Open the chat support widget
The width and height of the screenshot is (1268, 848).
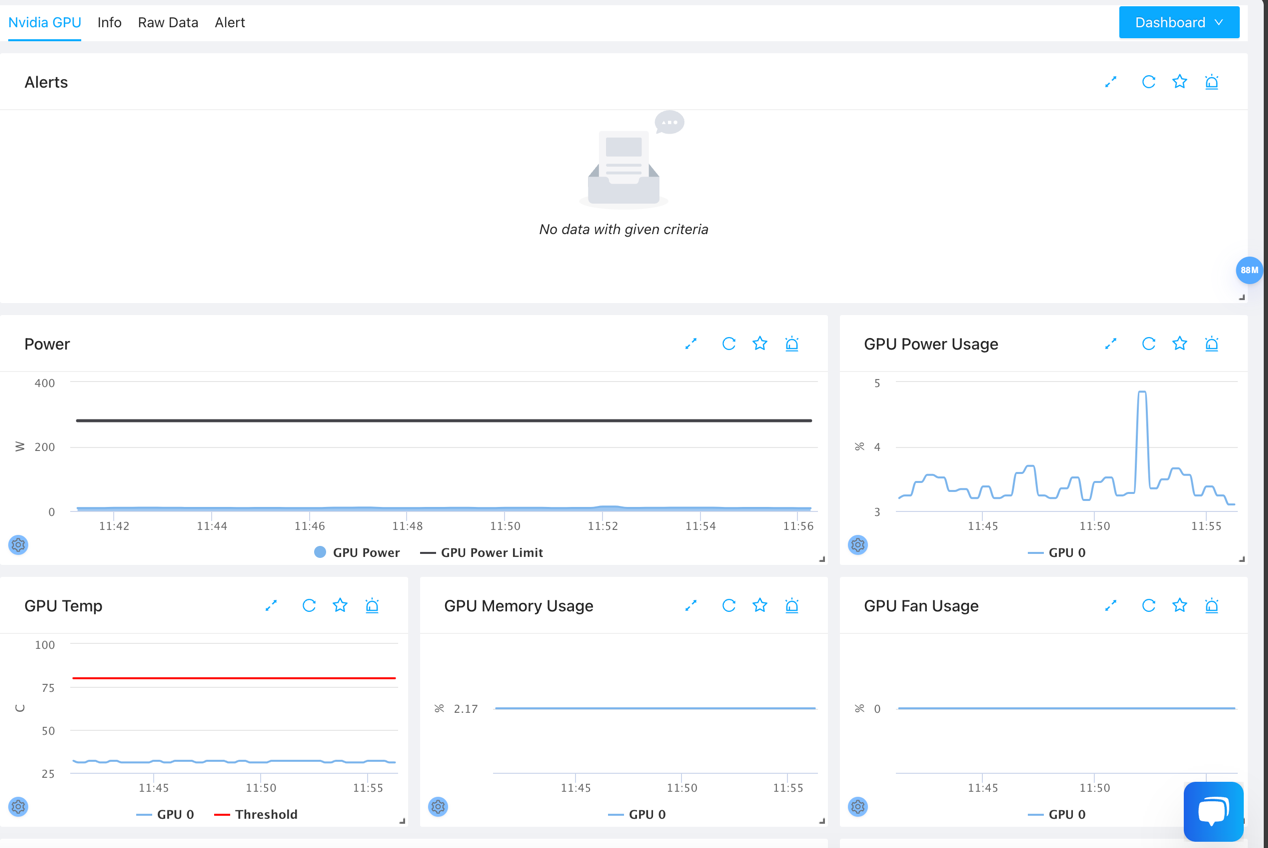[x=1213, y=811]
